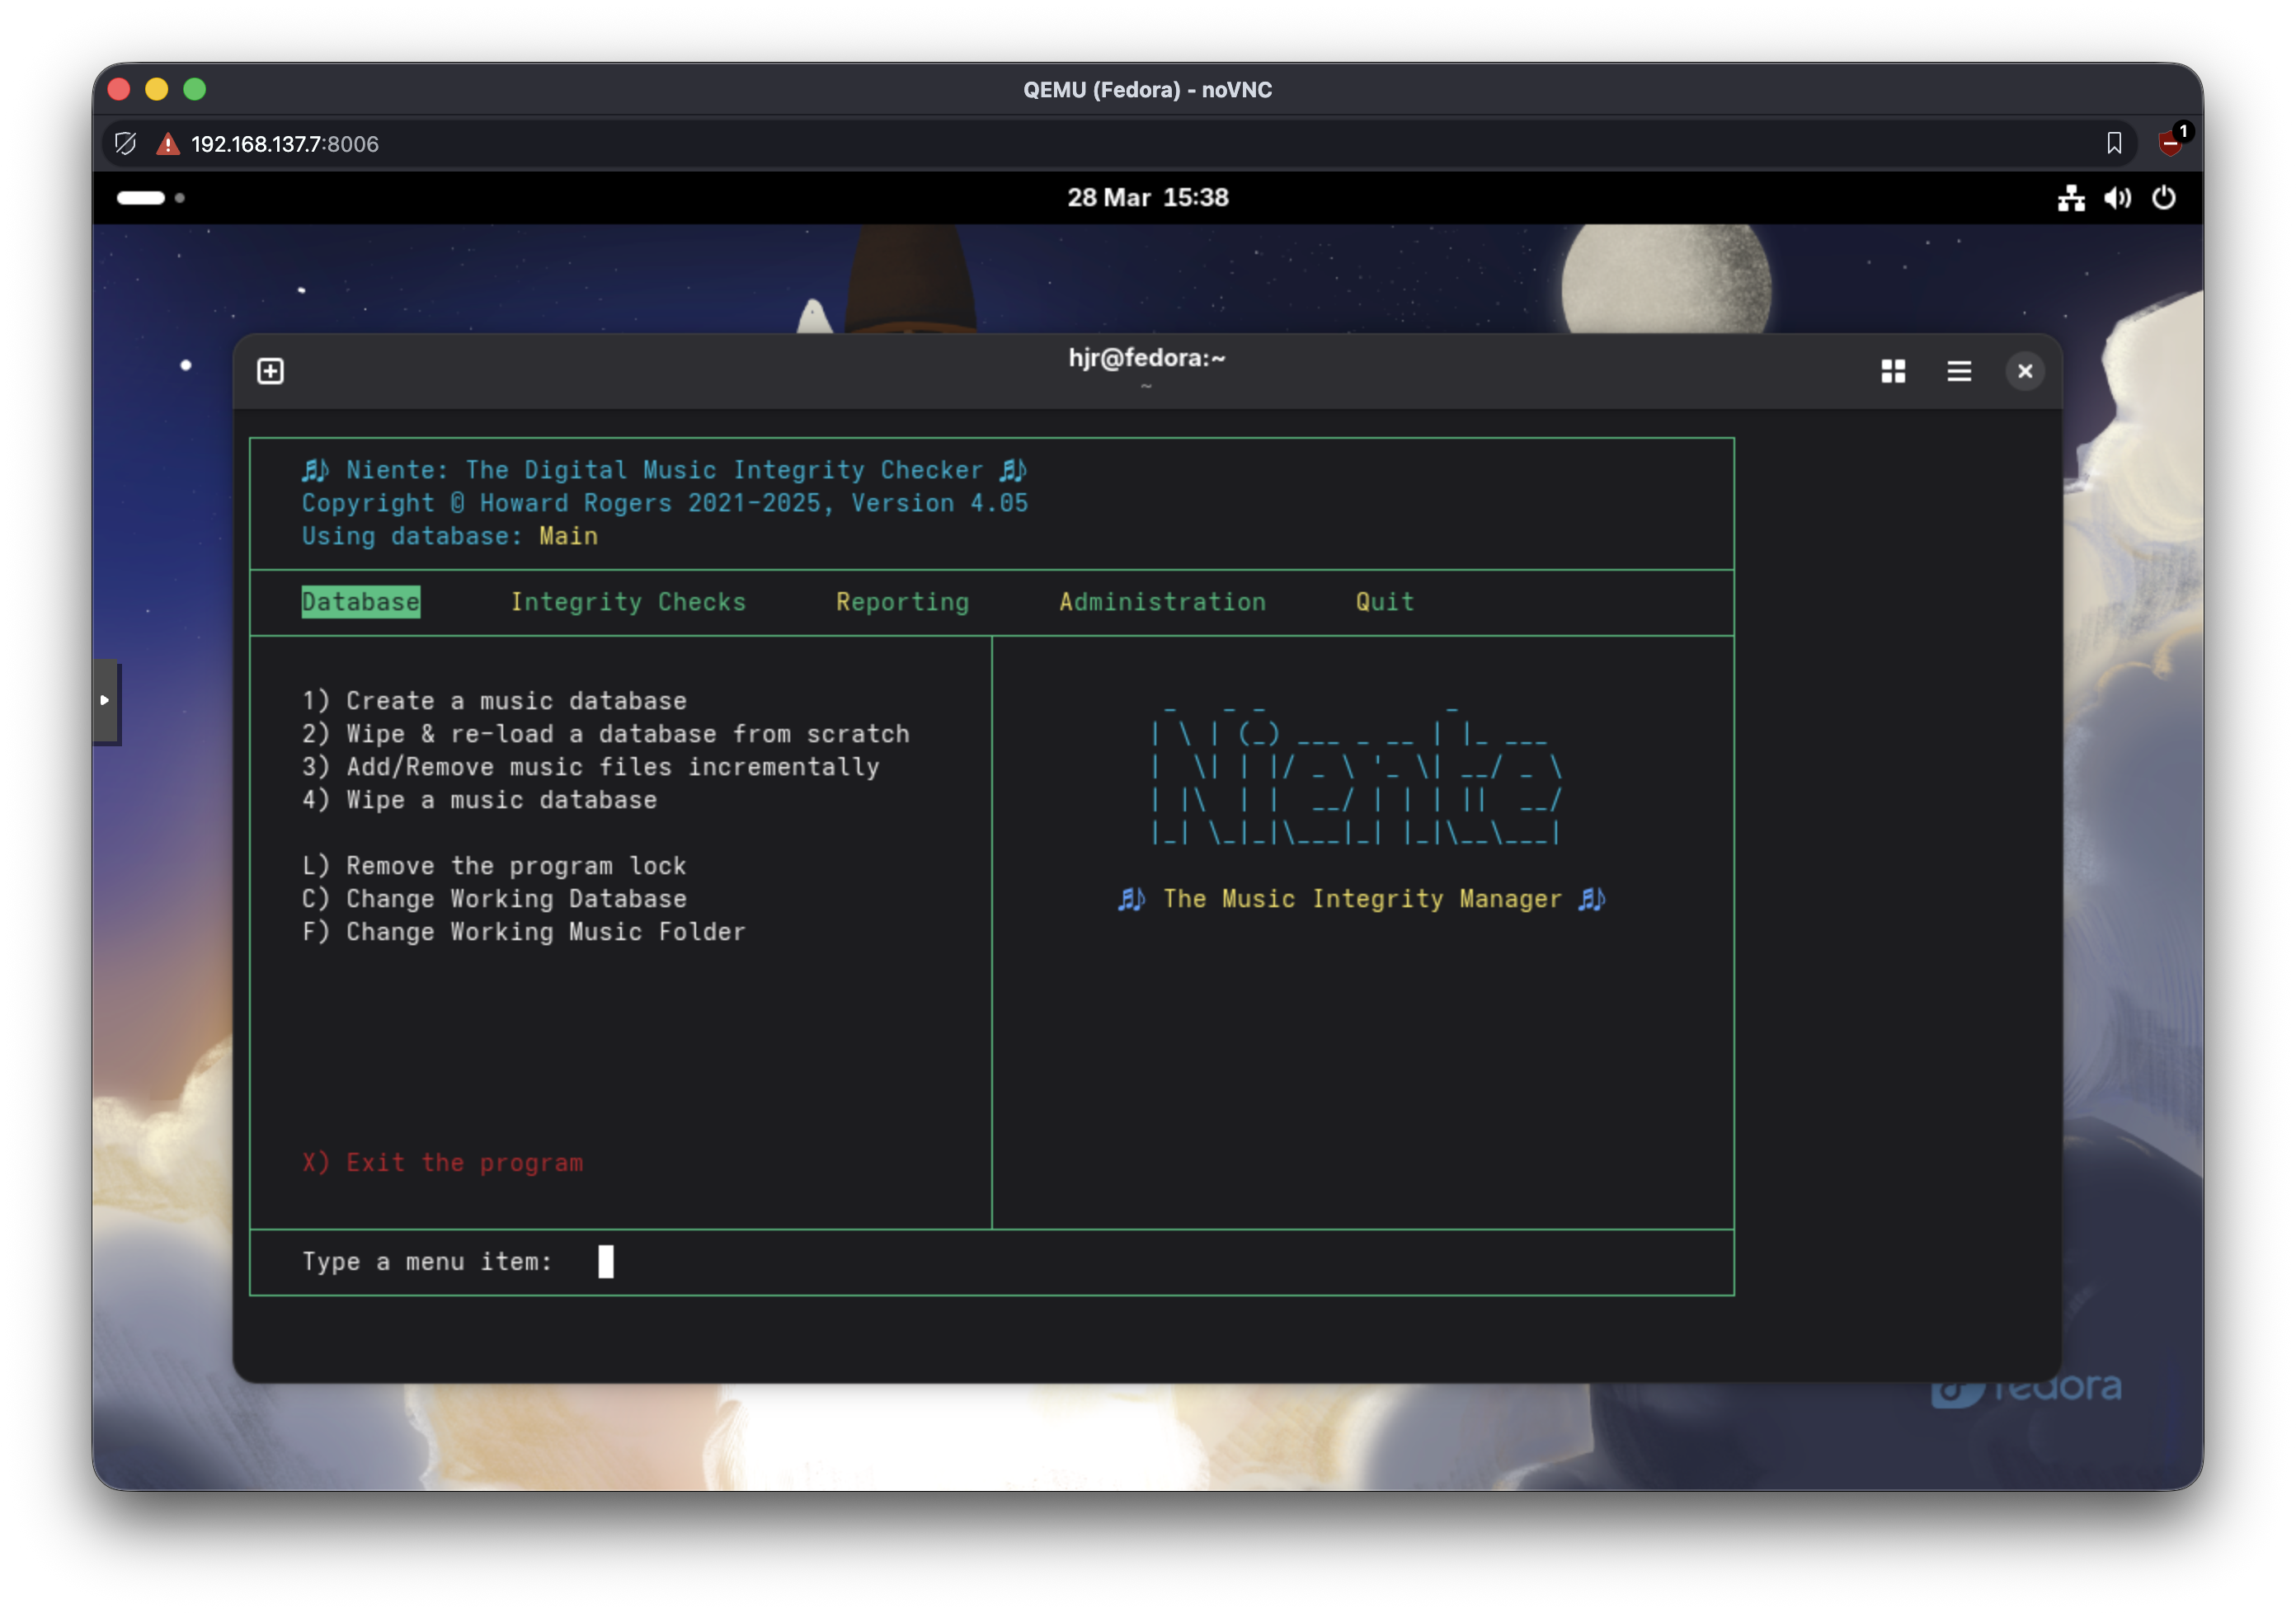Click the Change Working Database option

point(495,898)
